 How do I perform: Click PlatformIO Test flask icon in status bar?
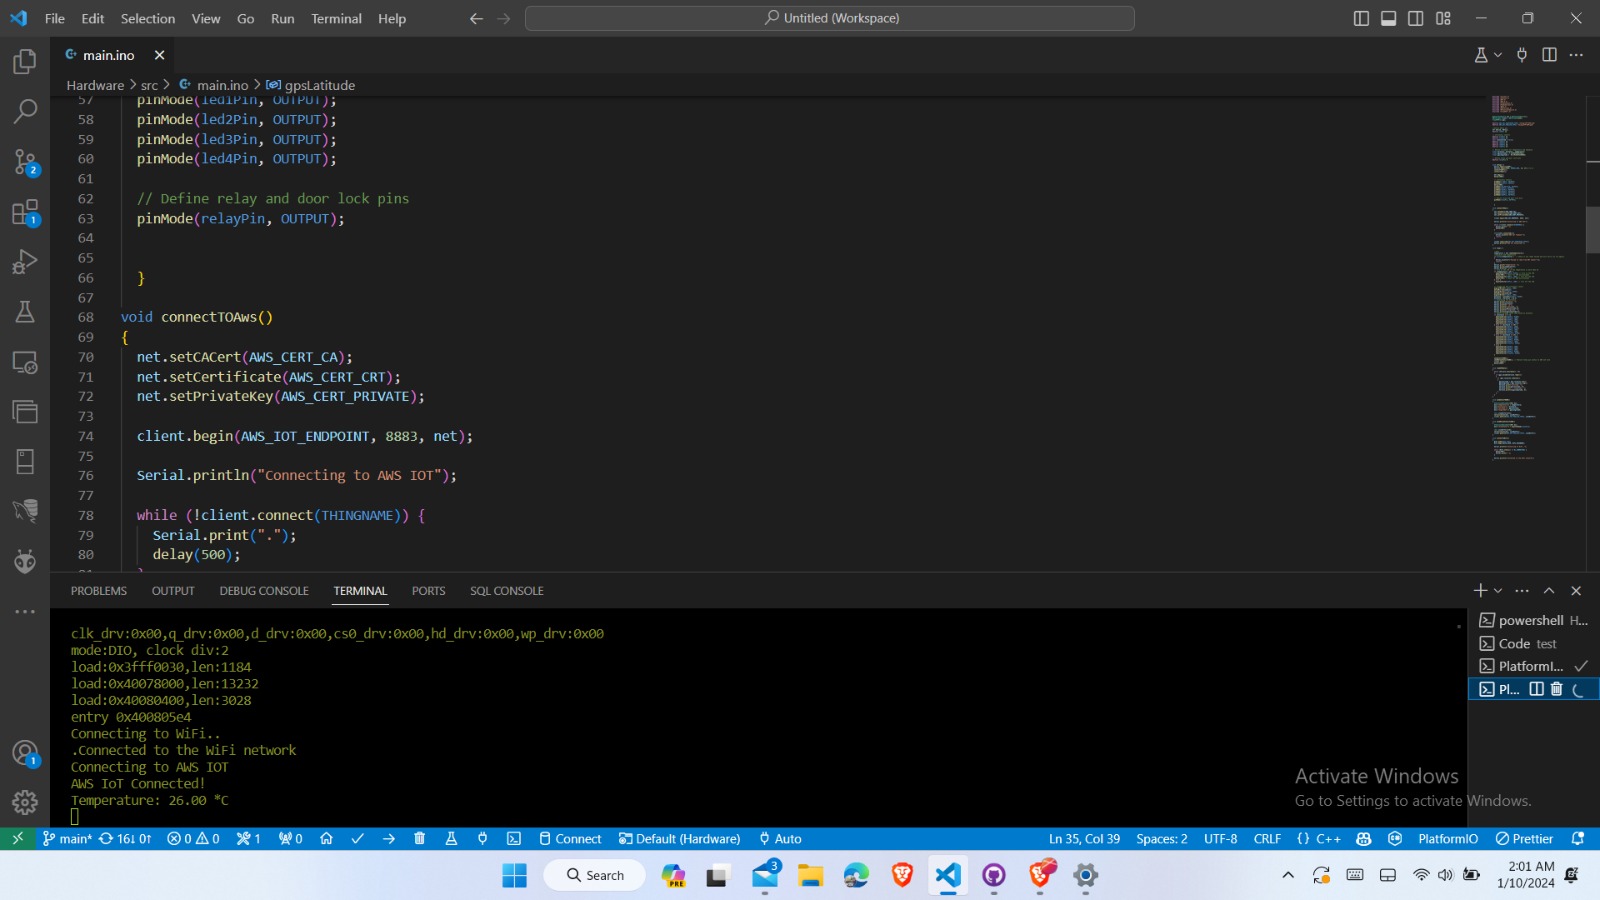[x=451, y=839]
